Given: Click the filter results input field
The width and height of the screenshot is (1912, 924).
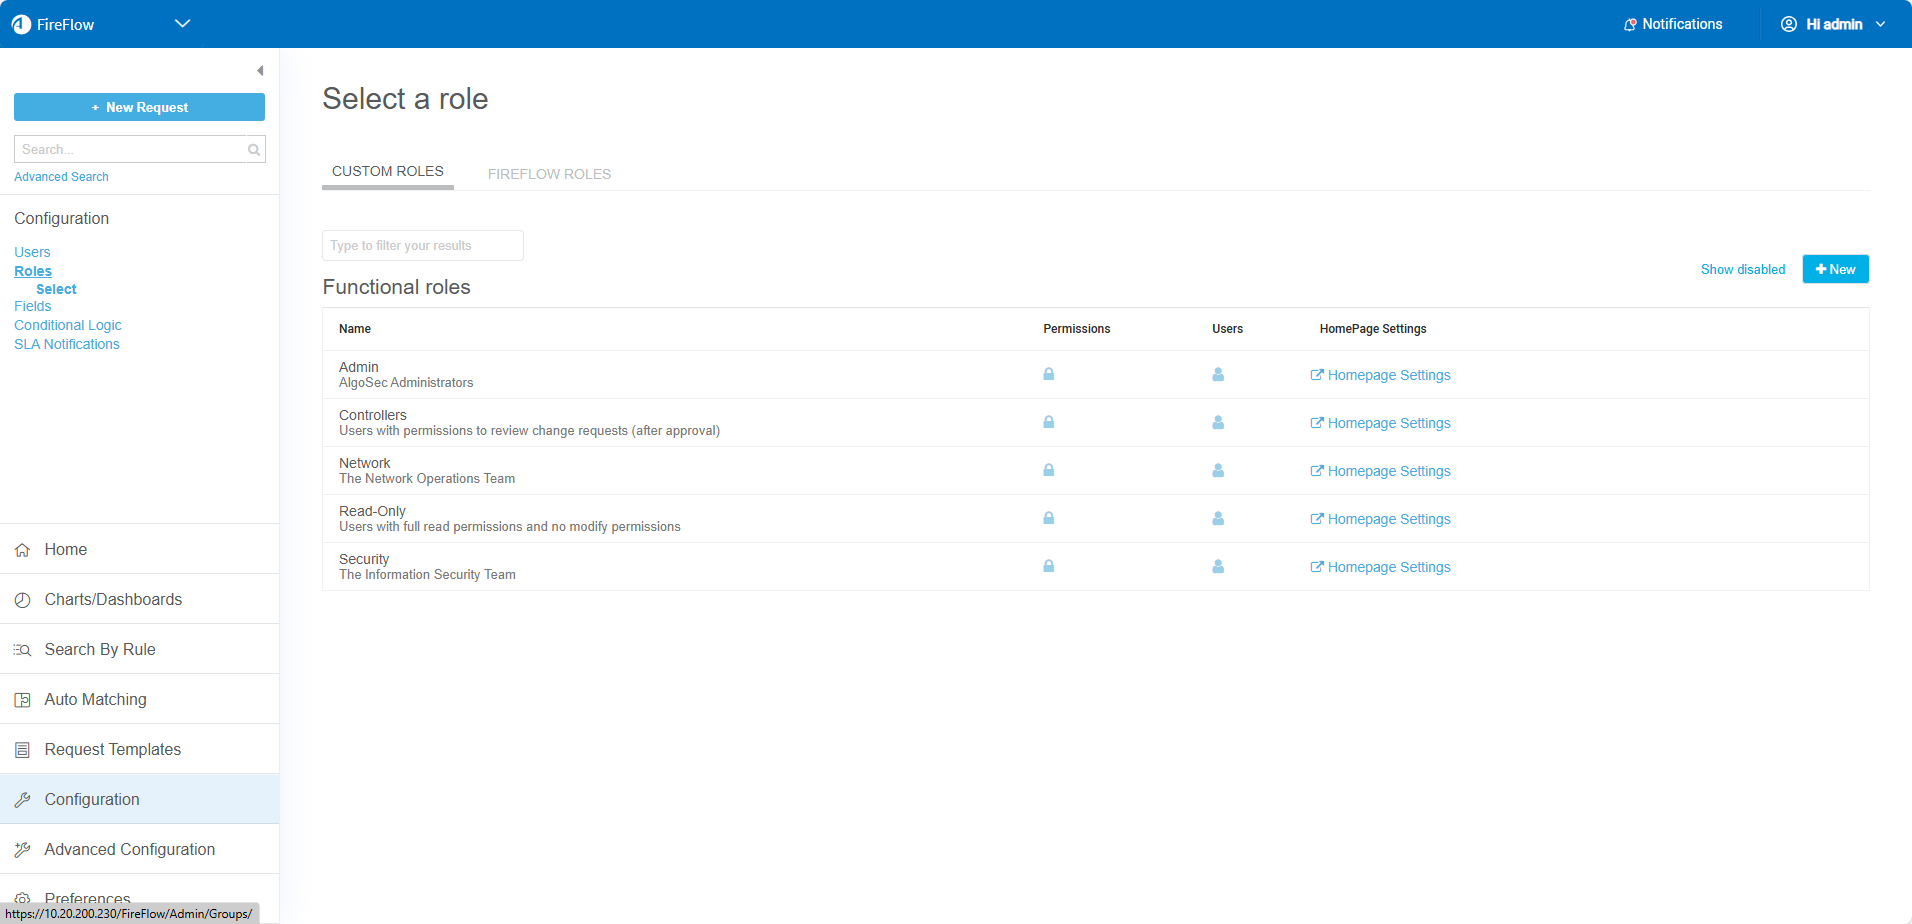Looking at the screenshot, I should coord(422,246).
